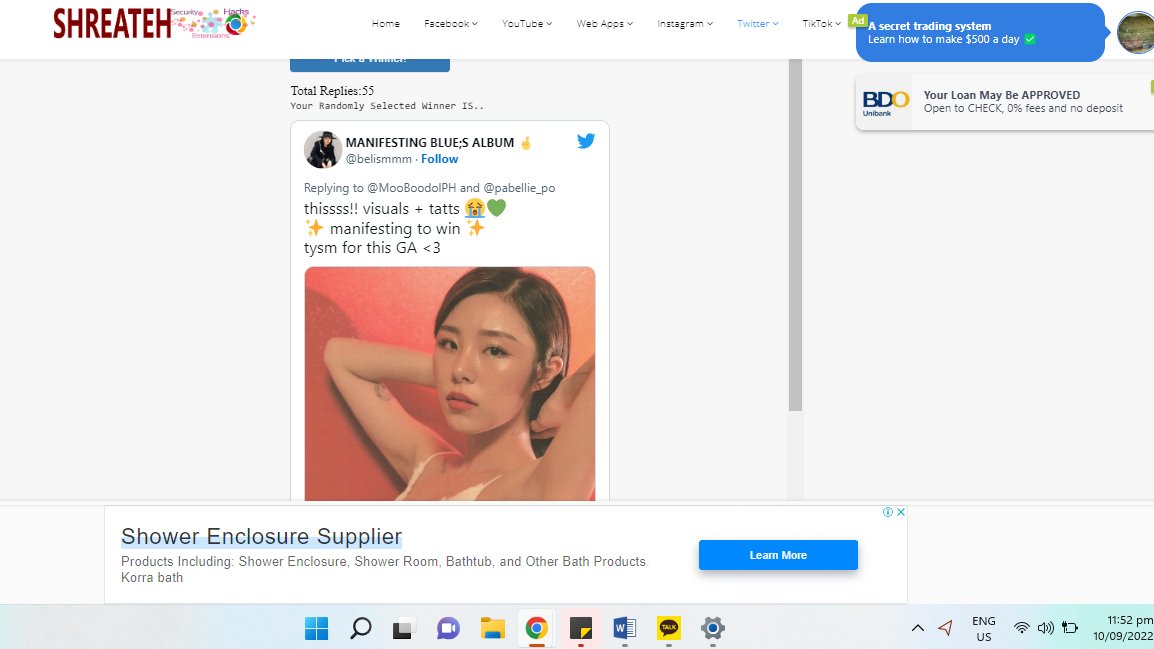Open Windows Start menu
1154x649 pixels.
[x=316, y=628]
